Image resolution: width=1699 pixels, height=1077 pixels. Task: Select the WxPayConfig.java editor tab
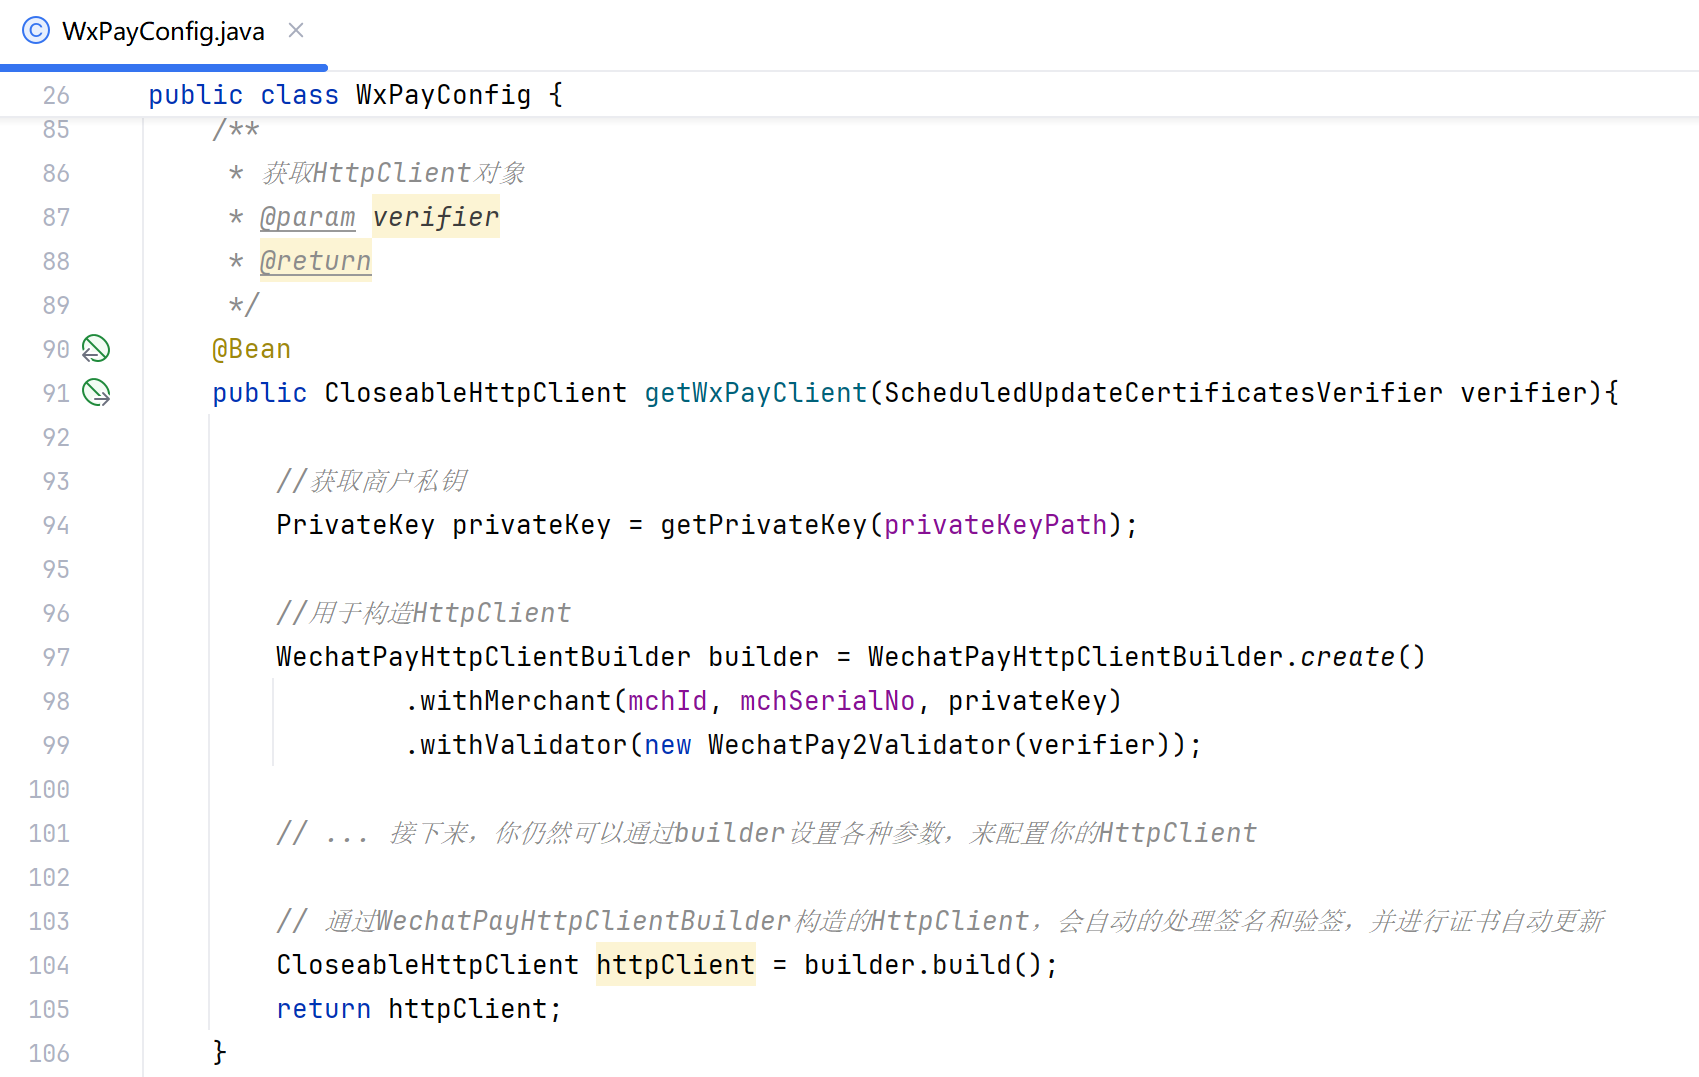[x=160, y=31]
